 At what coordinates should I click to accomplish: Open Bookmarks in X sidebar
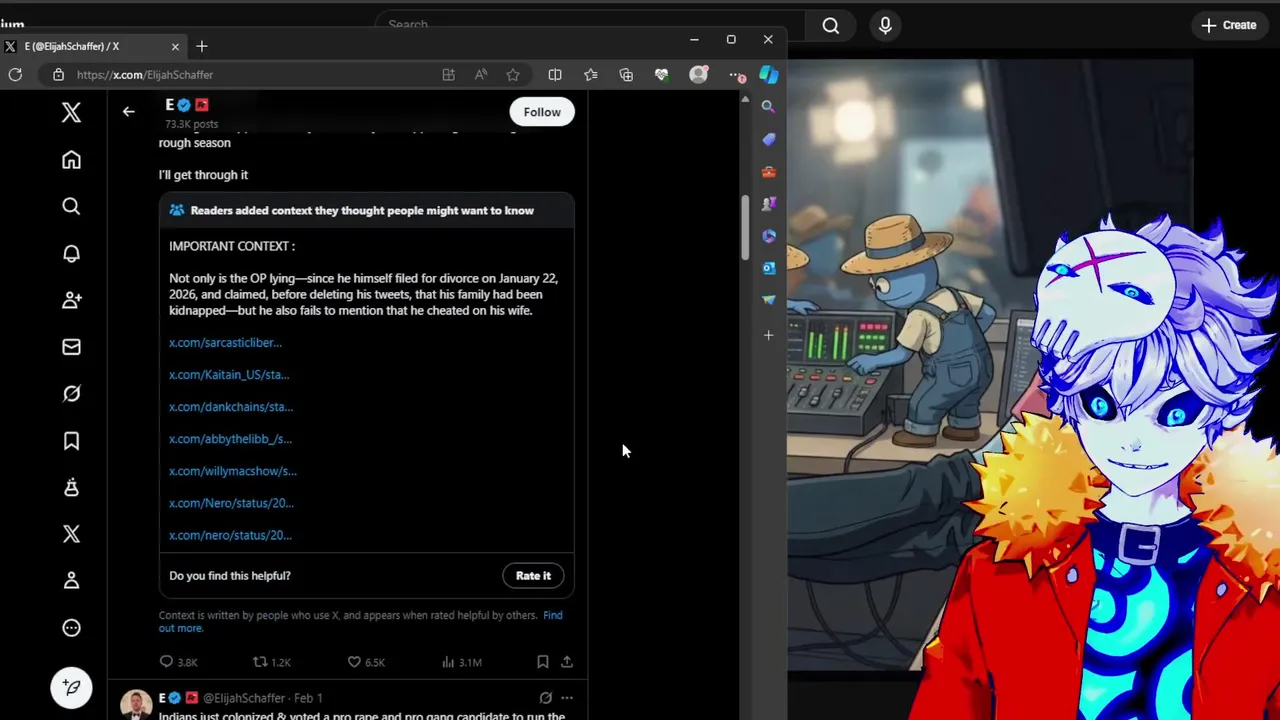pos(71,441)
